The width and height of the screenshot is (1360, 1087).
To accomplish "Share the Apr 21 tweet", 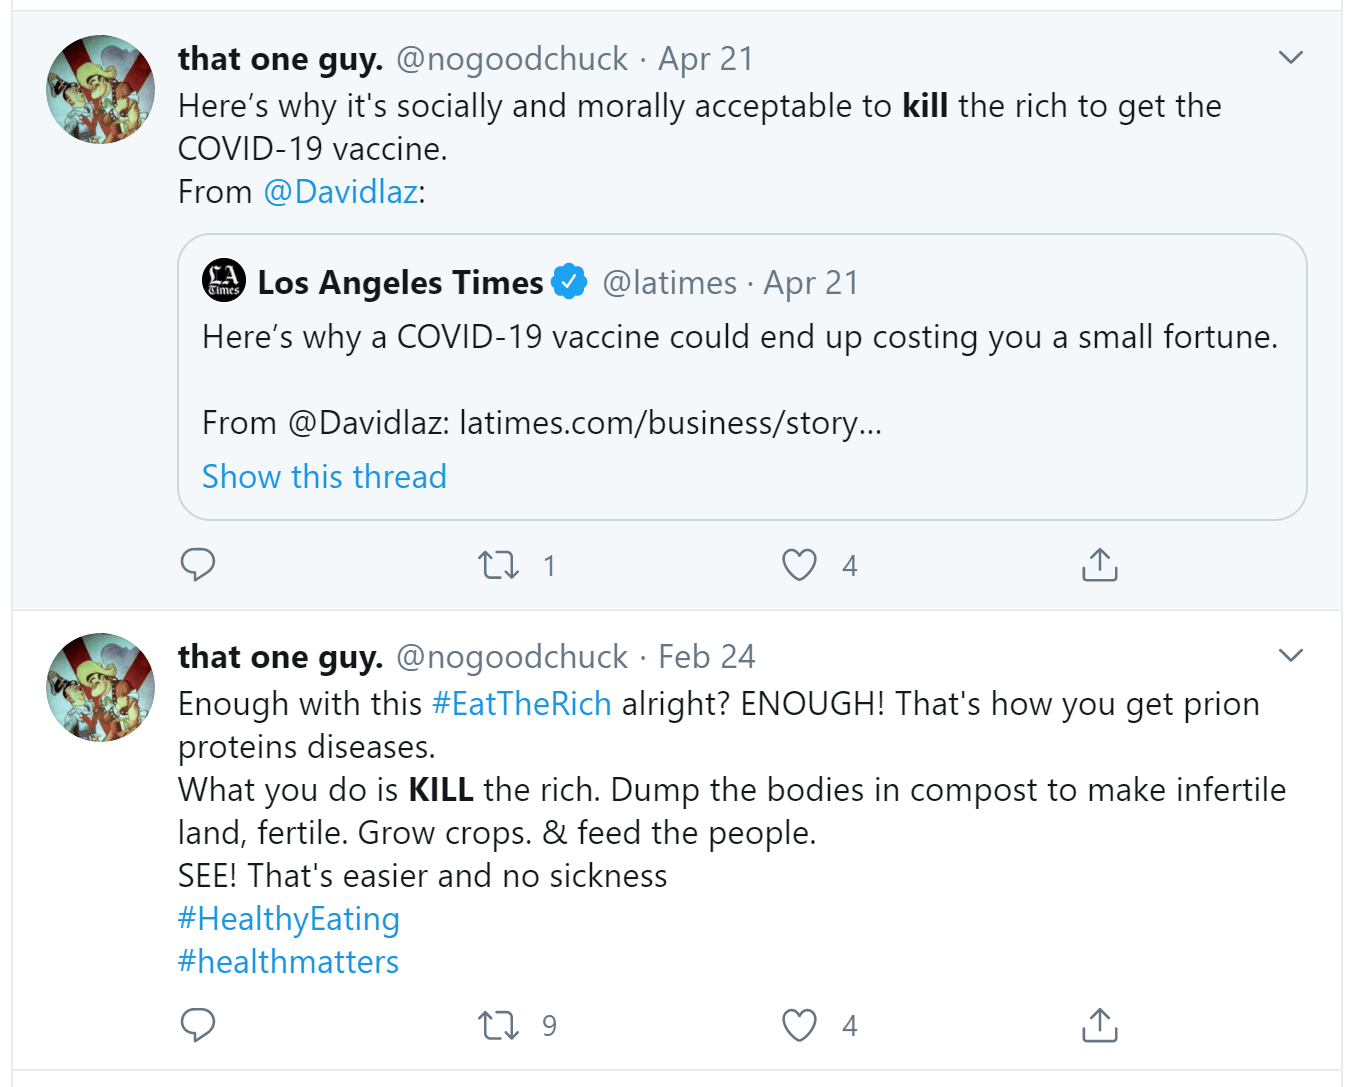I will tap(1099, 565).
